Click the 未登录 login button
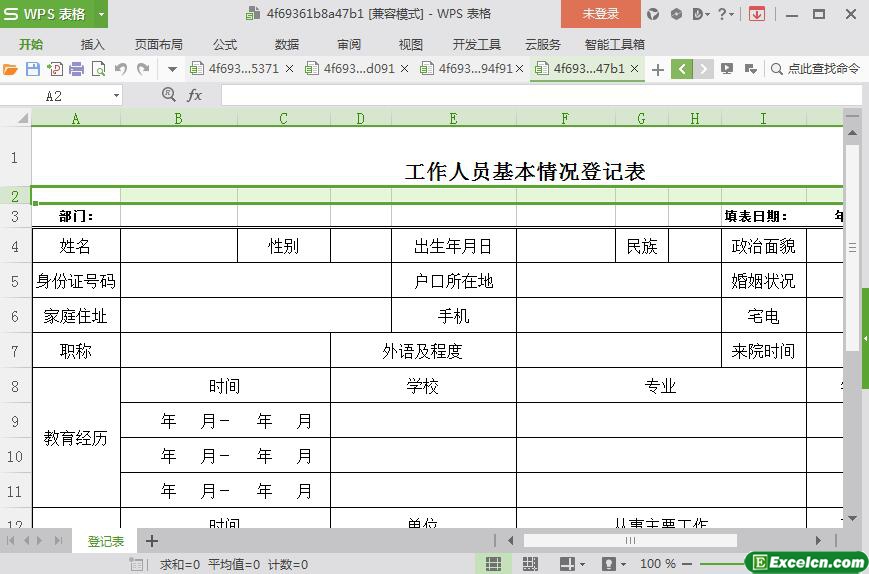Viewport: 869px width, 574px height. coord(601,14)
